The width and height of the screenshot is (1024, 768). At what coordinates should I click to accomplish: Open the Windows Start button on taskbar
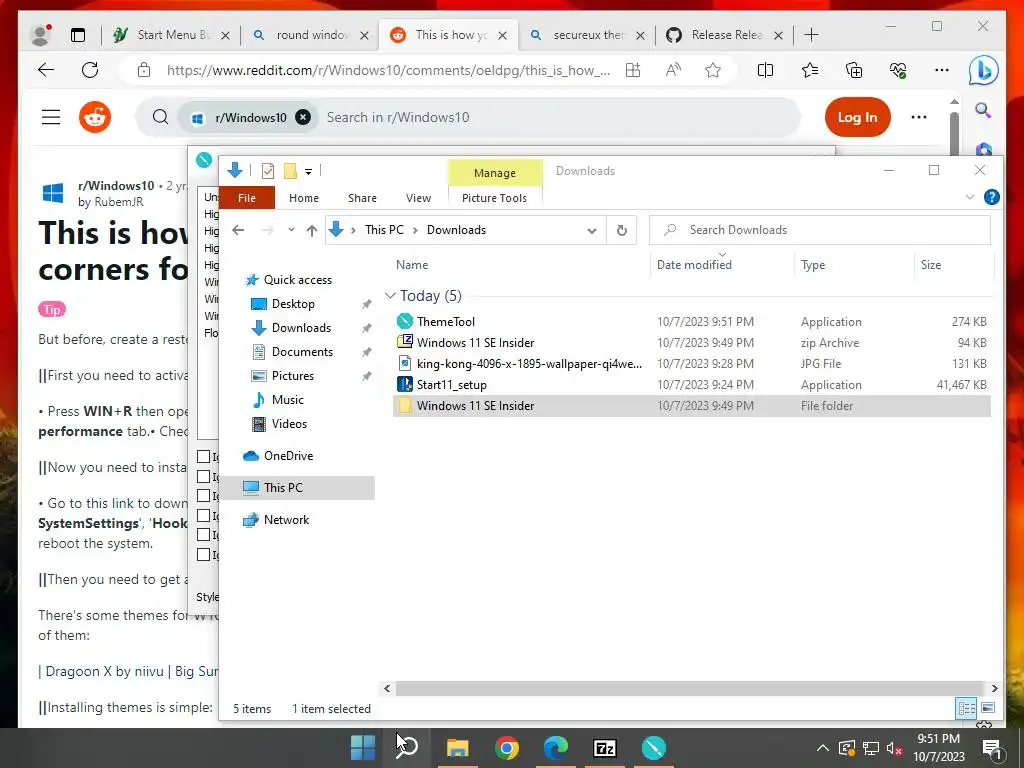(362, 747)
